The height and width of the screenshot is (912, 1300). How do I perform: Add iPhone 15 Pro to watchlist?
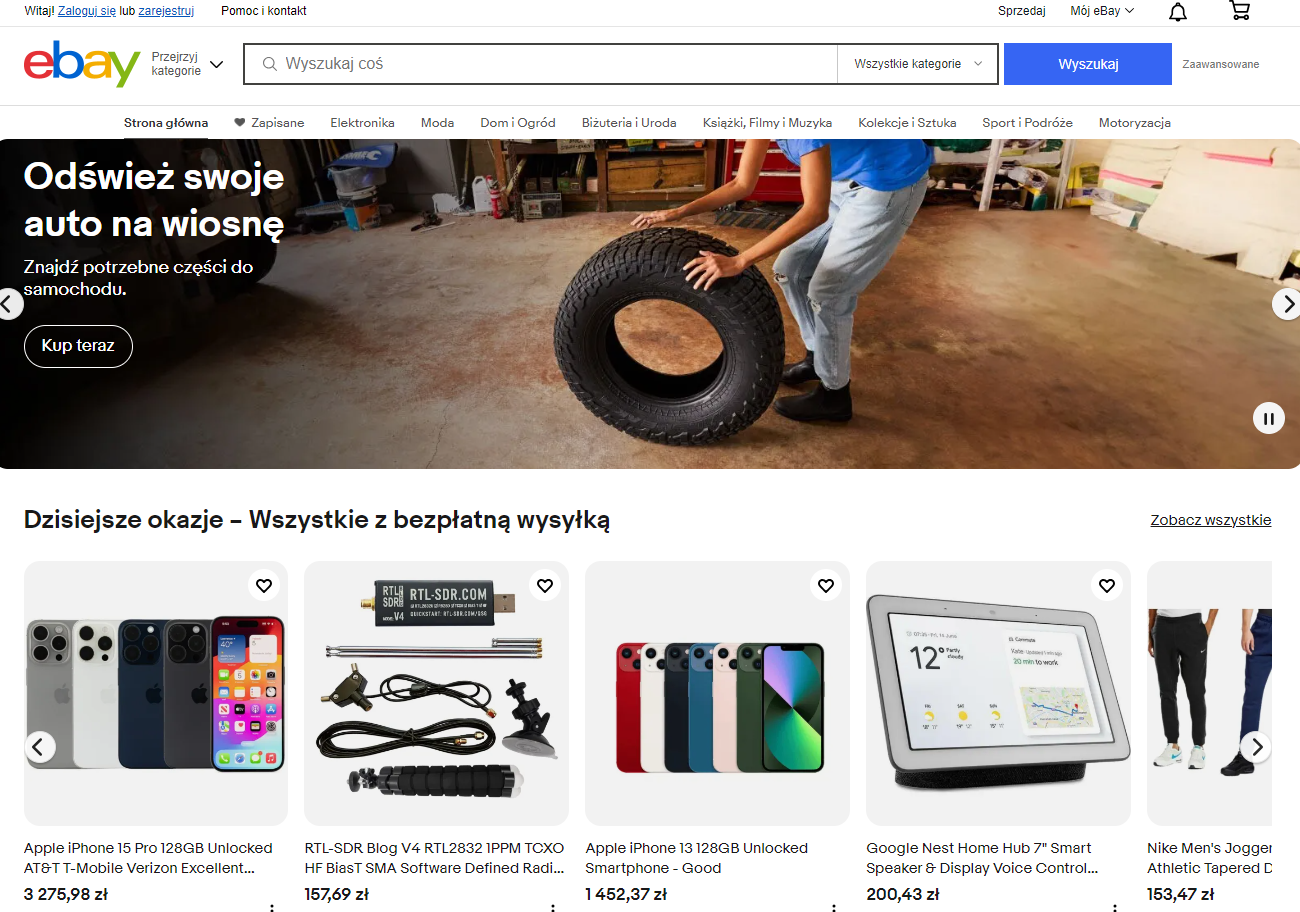coord(263,586)
